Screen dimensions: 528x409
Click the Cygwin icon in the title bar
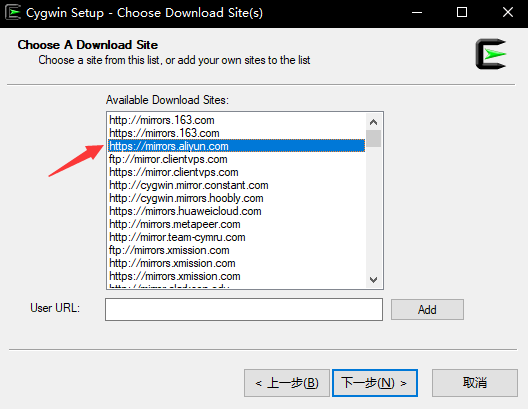click(x=13, y=13)
